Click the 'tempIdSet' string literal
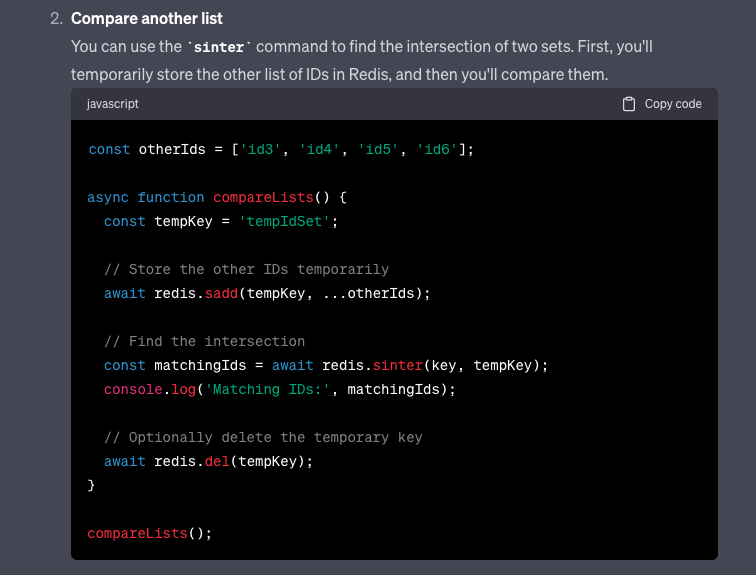 pos(284,222)
